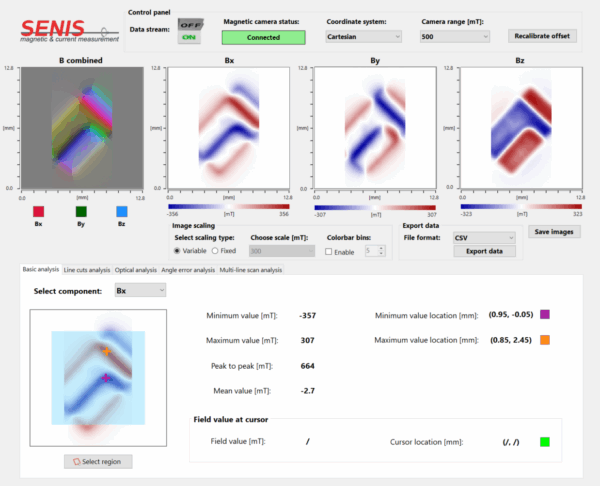Screen dimensions: 600x486
Task: Switch data stream to ON
Action: coord(188,37)
